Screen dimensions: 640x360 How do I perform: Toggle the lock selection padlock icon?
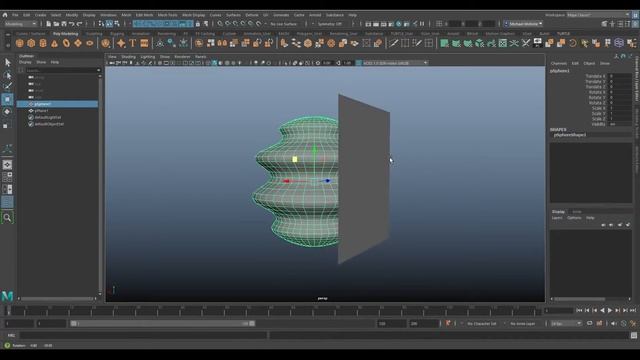(x=198, y=24)
